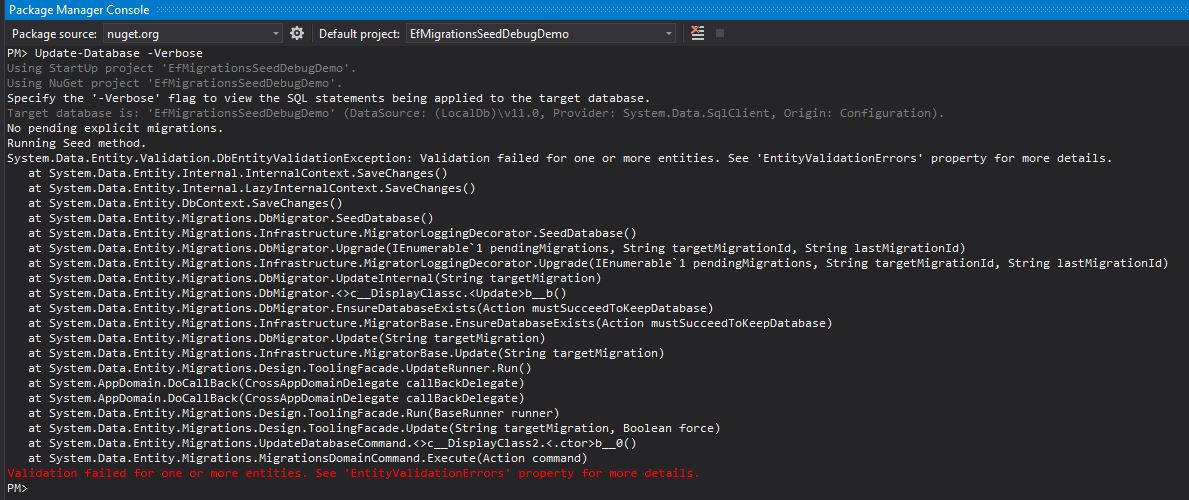Image resolution: width=1189 pixels, height=500 pixels.
Task: Click "Specify the '-Verbose' flag" line
Action: tap(328, 99)
